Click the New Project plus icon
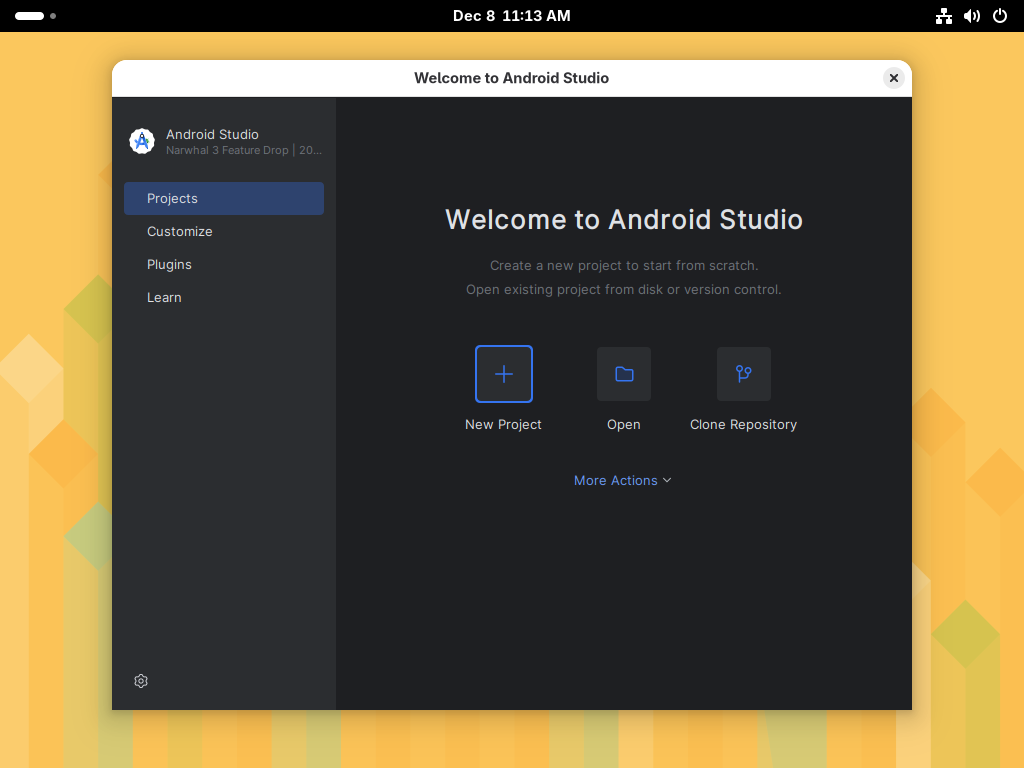 [x=504, y=374]
